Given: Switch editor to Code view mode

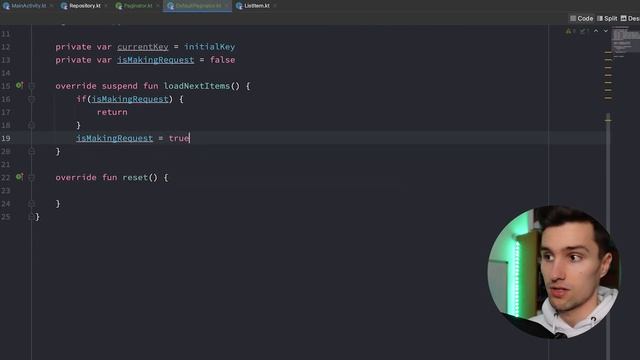Looking at the screenshot, I should (x=582, y=18).
